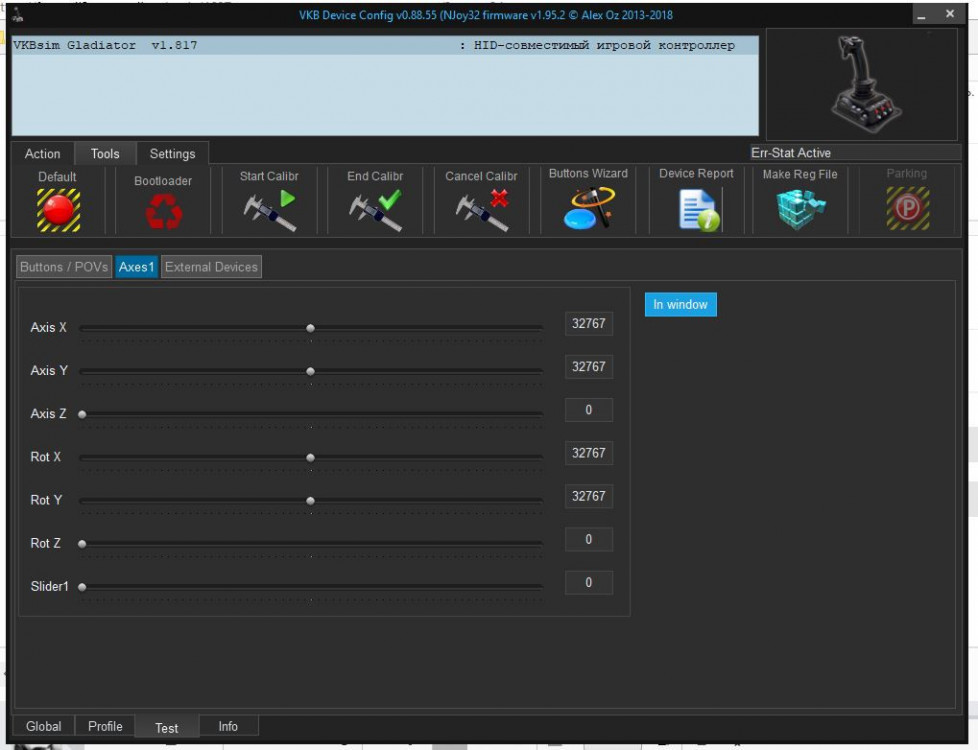The height and width of the screenshot is (750, 978).
Task: Select VKBsim Gladiator device row
Action: [x=385, y=46]
